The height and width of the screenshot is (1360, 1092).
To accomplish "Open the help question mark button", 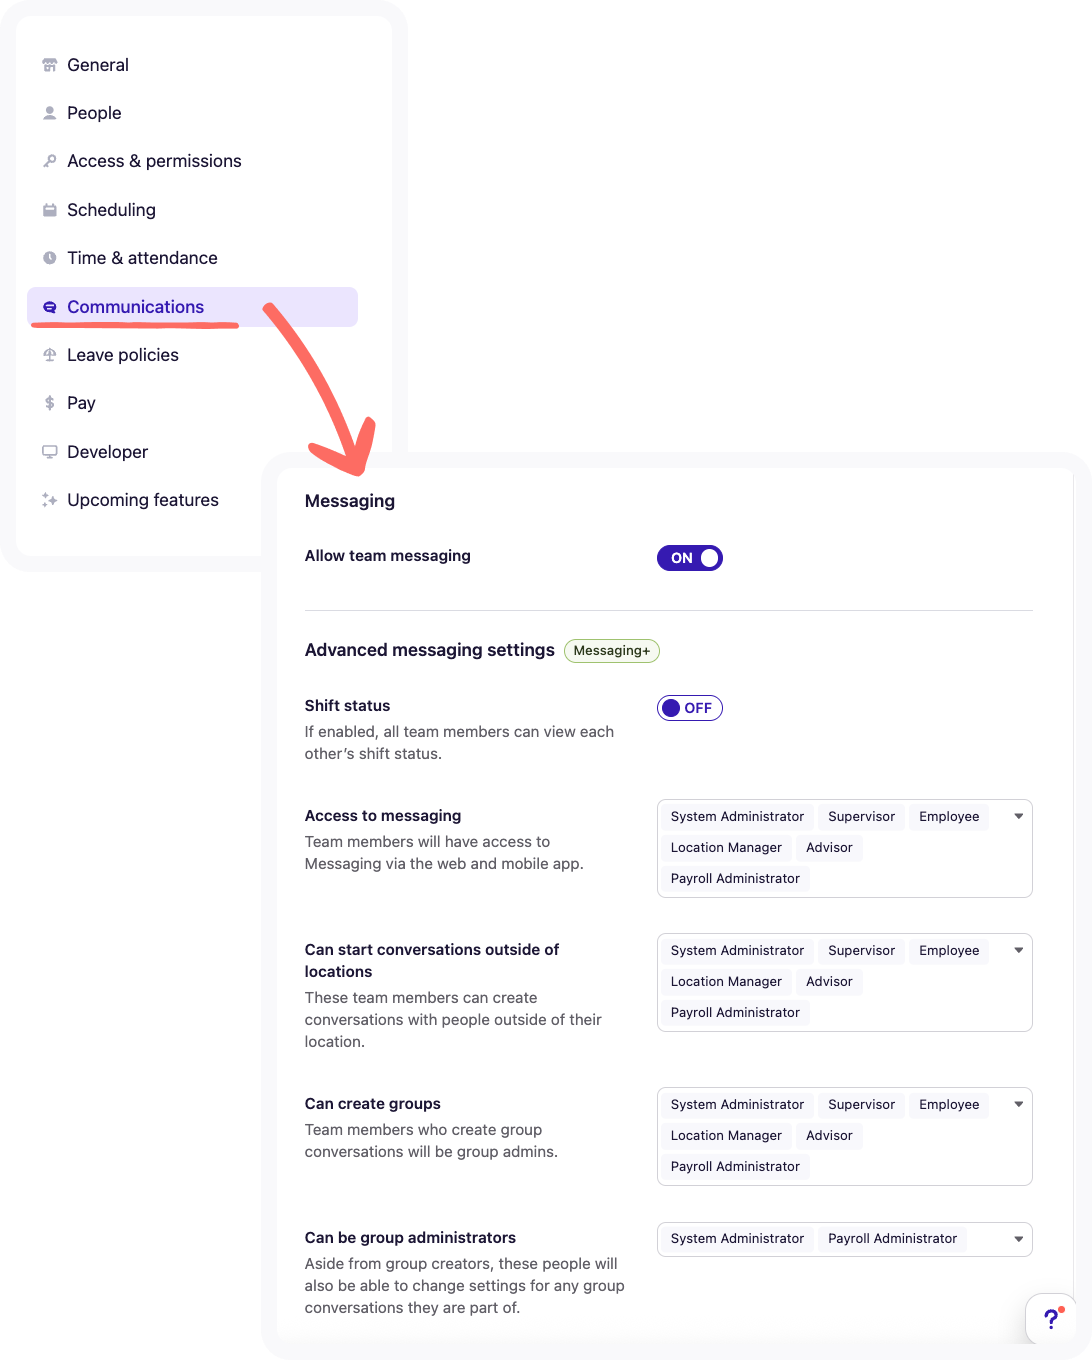I will click(x=1051, y=1319).
